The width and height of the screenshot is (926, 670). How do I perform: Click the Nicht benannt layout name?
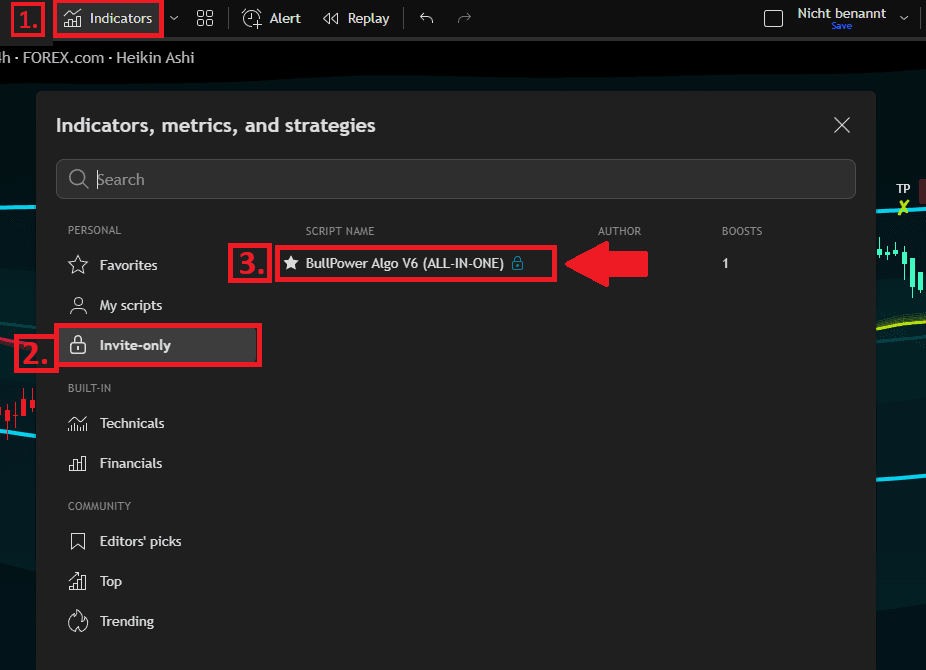[841, 14]
